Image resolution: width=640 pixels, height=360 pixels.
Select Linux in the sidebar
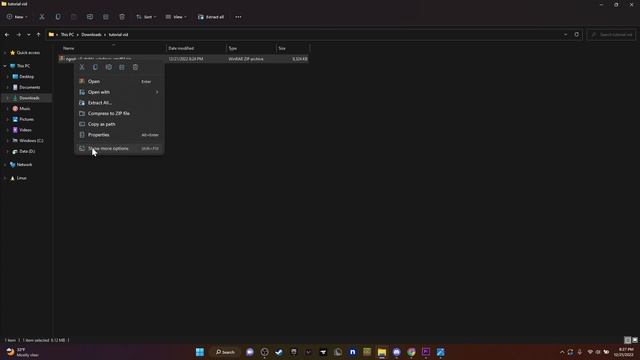pos(21,178)
